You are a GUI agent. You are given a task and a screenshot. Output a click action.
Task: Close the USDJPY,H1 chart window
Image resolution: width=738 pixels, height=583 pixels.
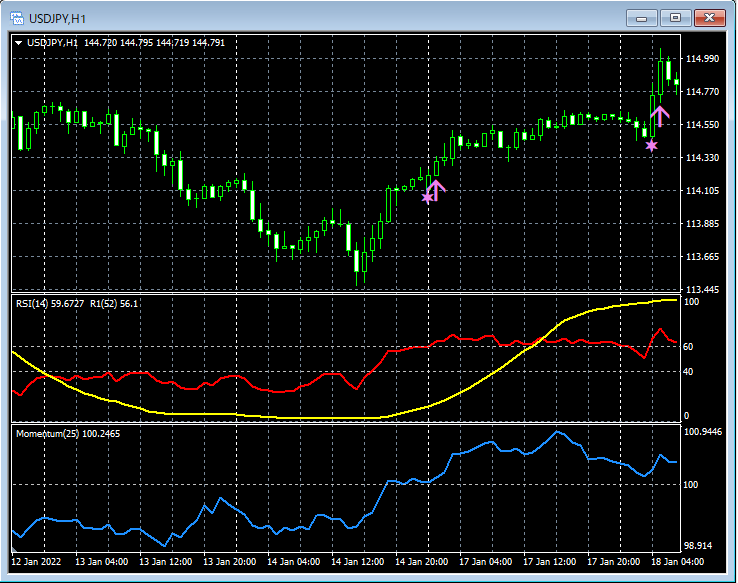[709, 18]
